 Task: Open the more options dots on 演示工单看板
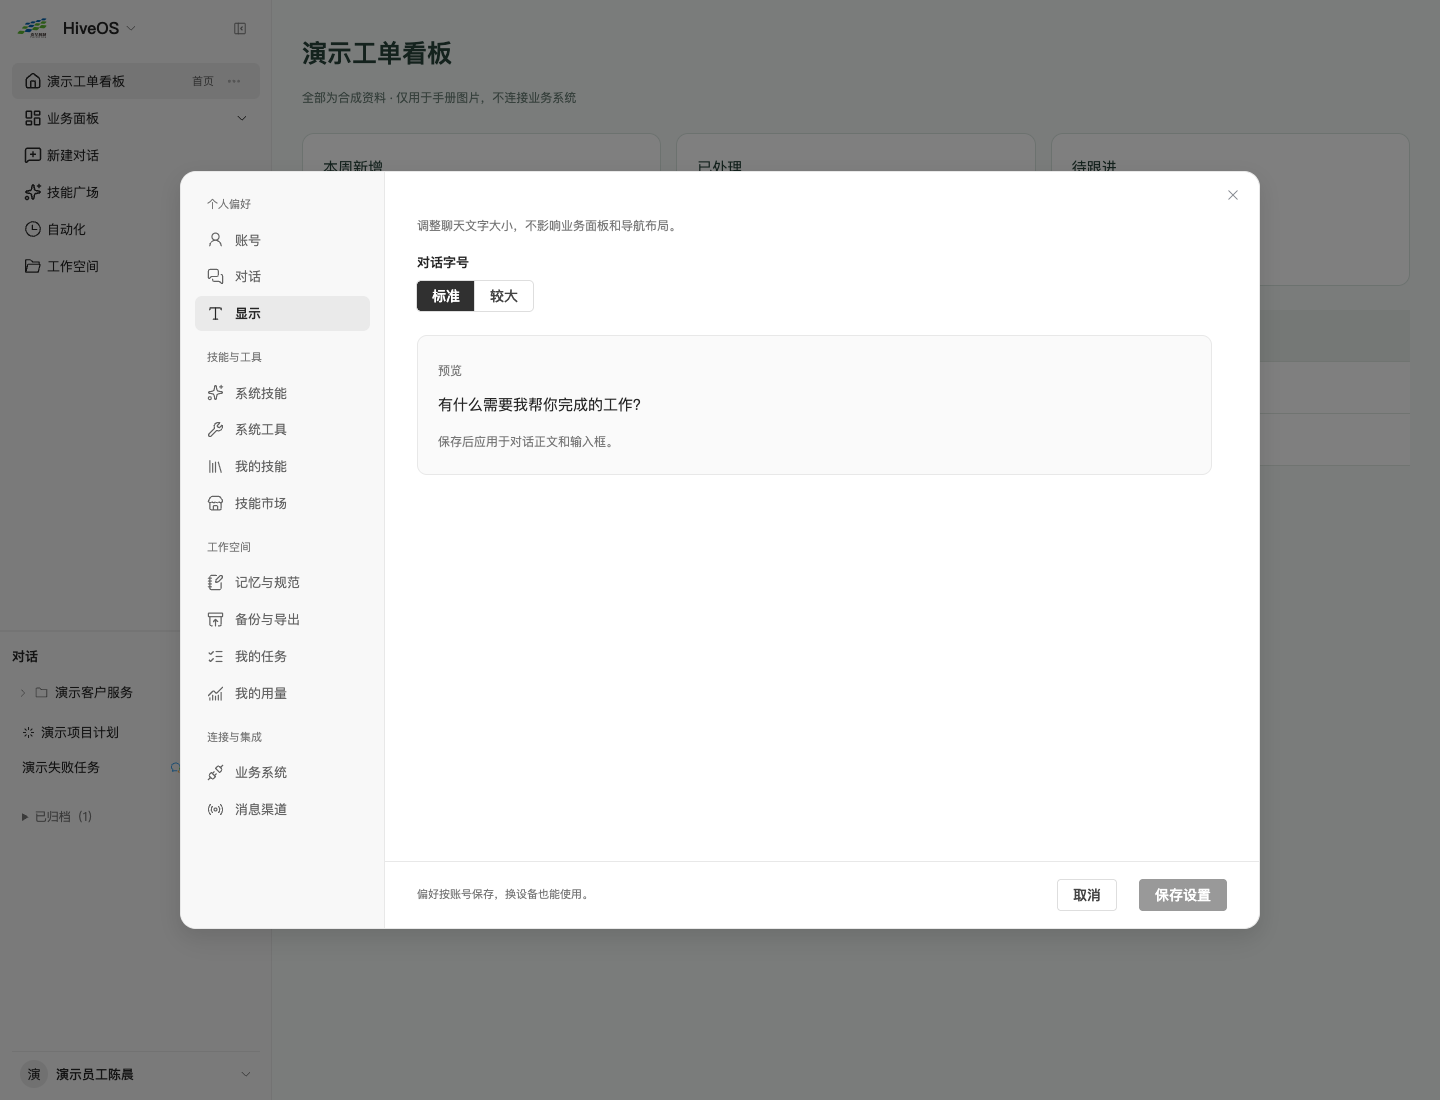pyautogui.click(x=234, y=81)
